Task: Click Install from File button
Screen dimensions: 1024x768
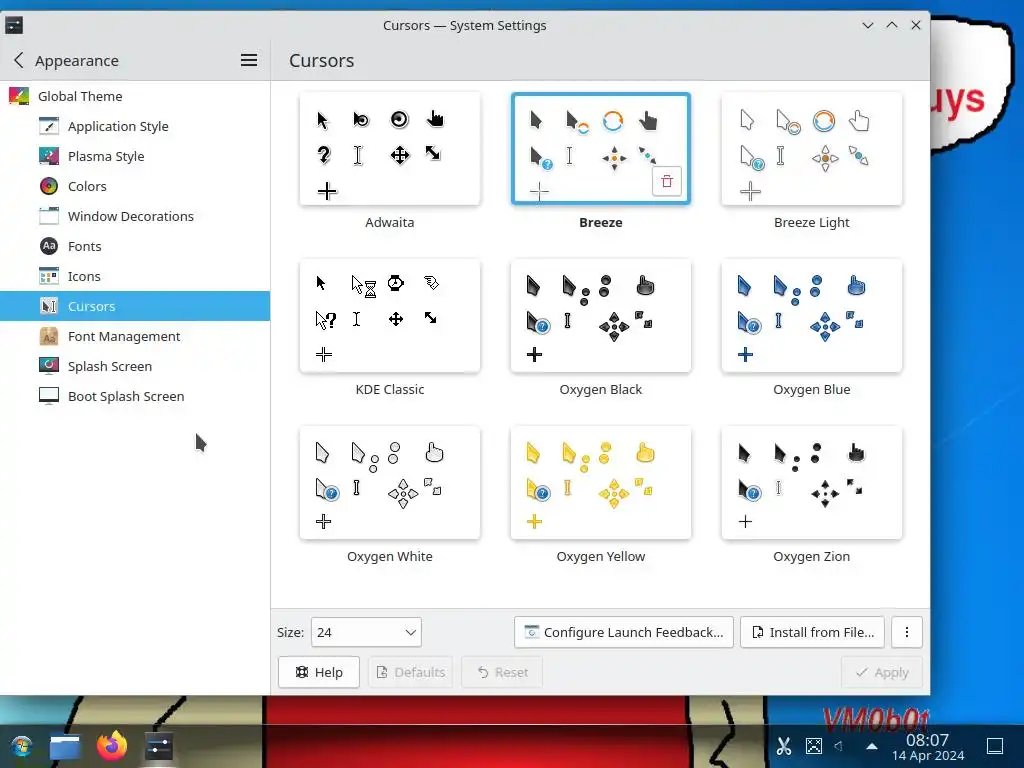Action: [x=812, y=632]
